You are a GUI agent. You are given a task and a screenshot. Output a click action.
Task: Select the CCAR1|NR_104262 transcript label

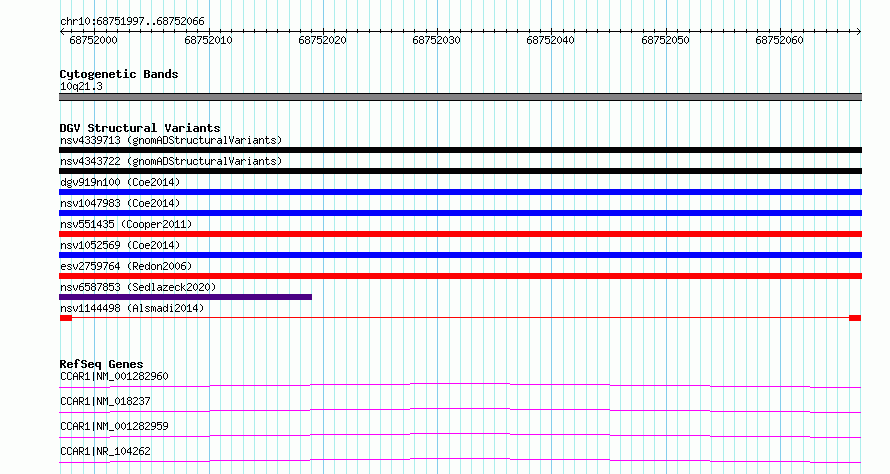[x=105, y=451]
